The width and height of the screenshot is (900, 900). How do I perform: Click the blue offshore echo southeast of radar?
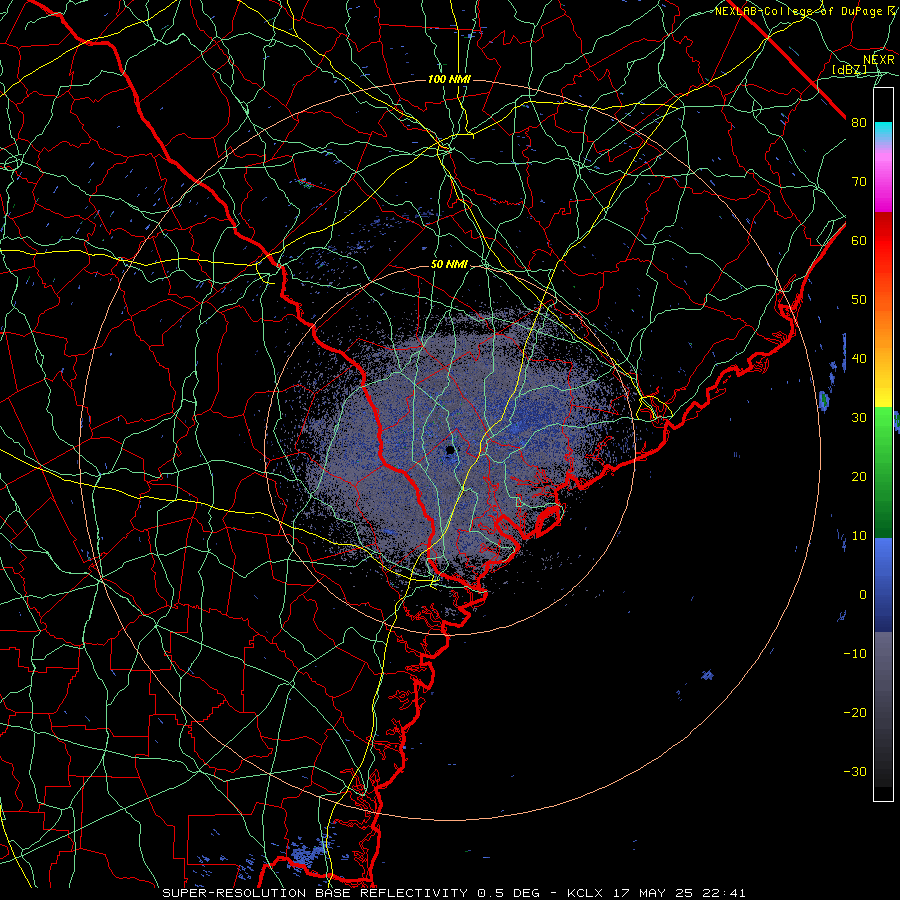pyautogui.click(x=707, y=675)
